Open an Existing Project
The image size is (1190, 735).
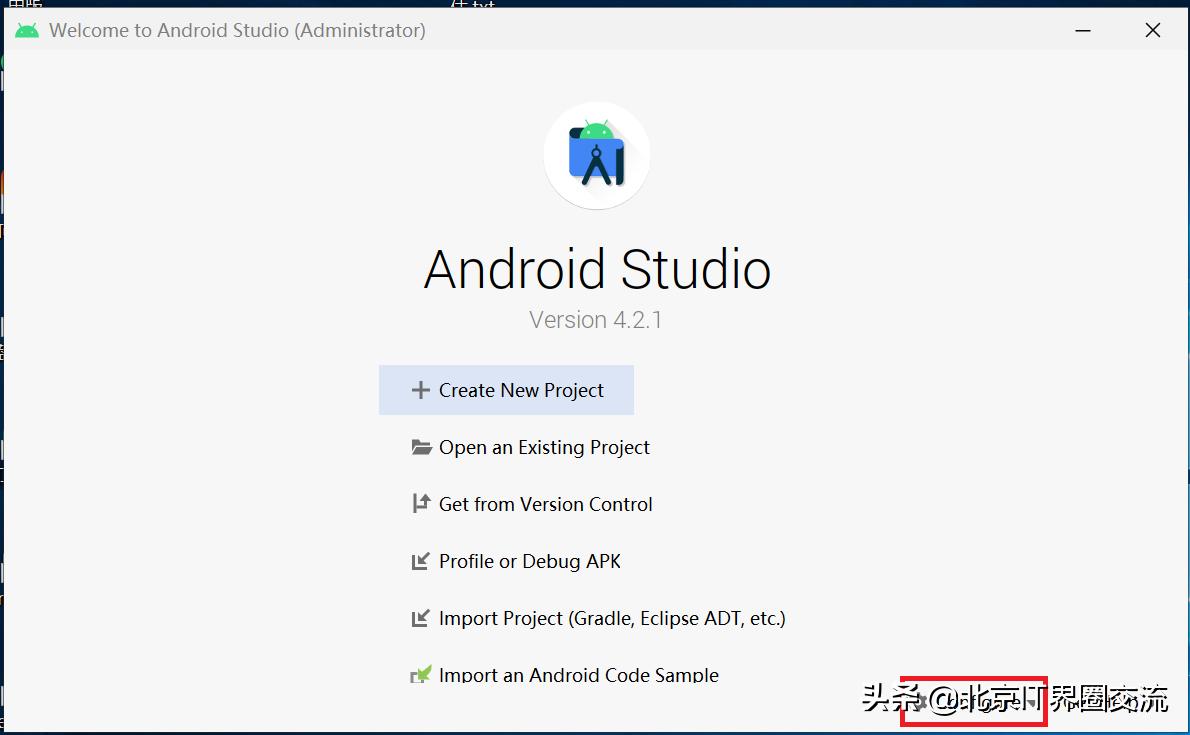click(x=530, y=447)
